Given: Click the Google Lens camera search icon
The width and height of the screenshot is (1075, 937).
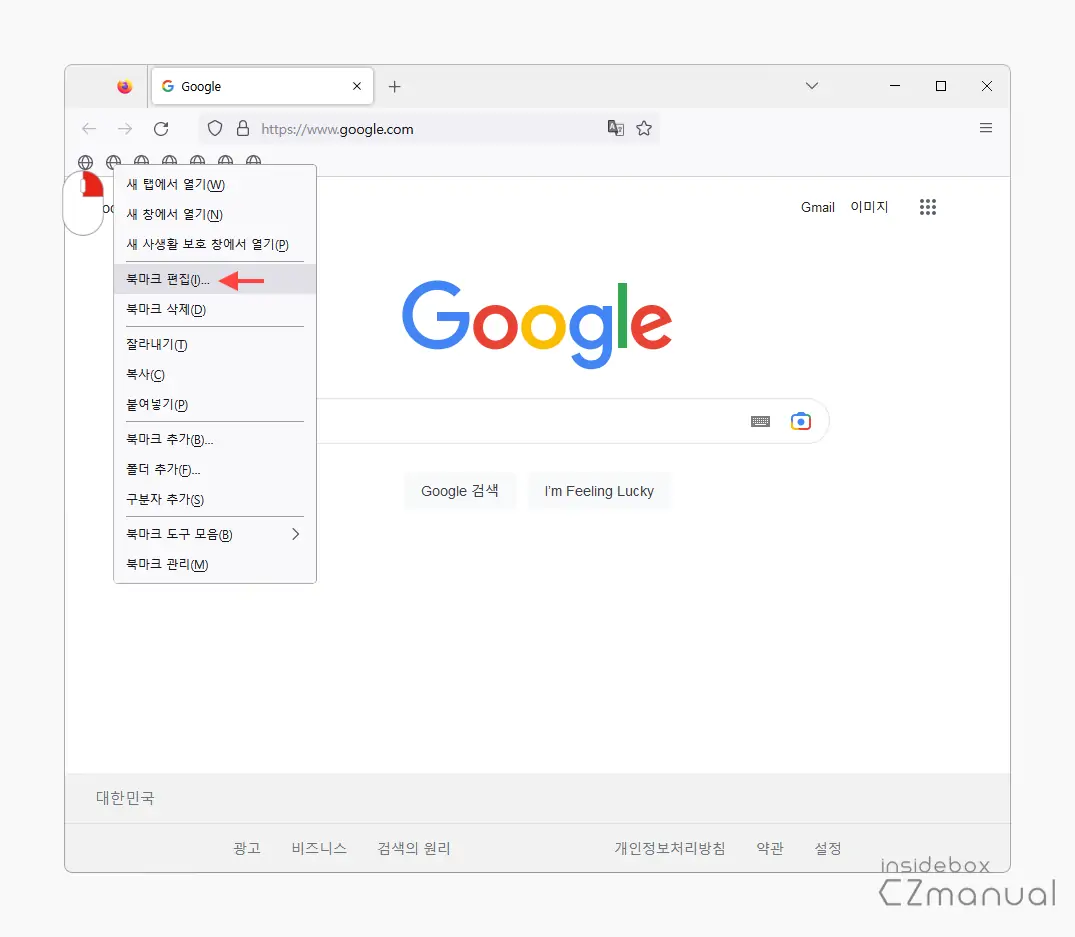Looking at the screenshot, I should pos(800,421).
